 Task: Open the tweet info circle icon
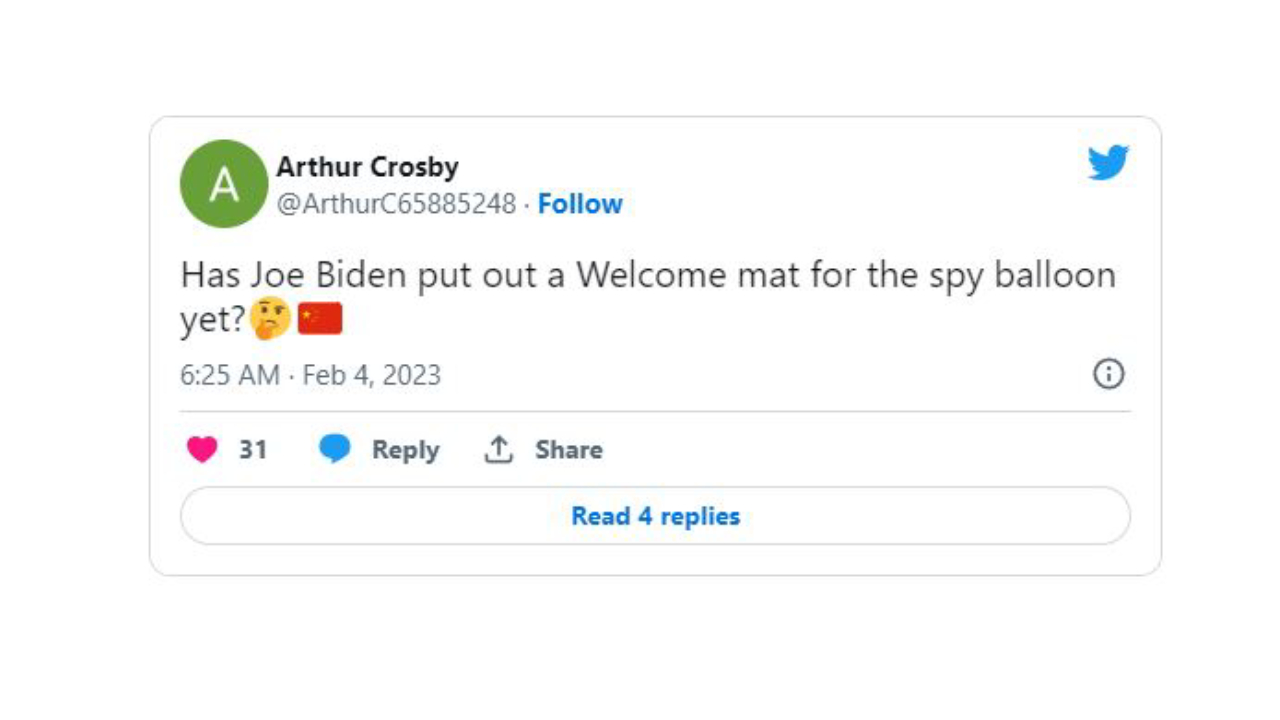1108,374
